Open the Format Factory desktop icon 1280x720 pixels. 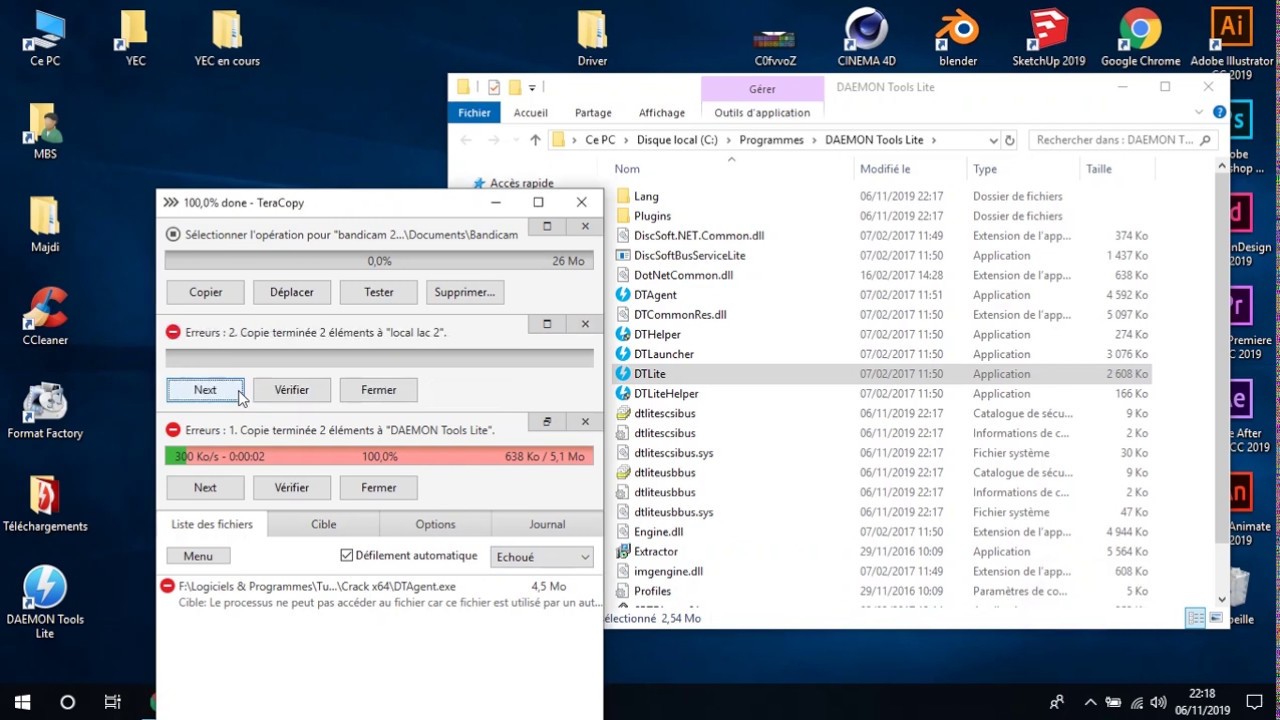[45, 410]
